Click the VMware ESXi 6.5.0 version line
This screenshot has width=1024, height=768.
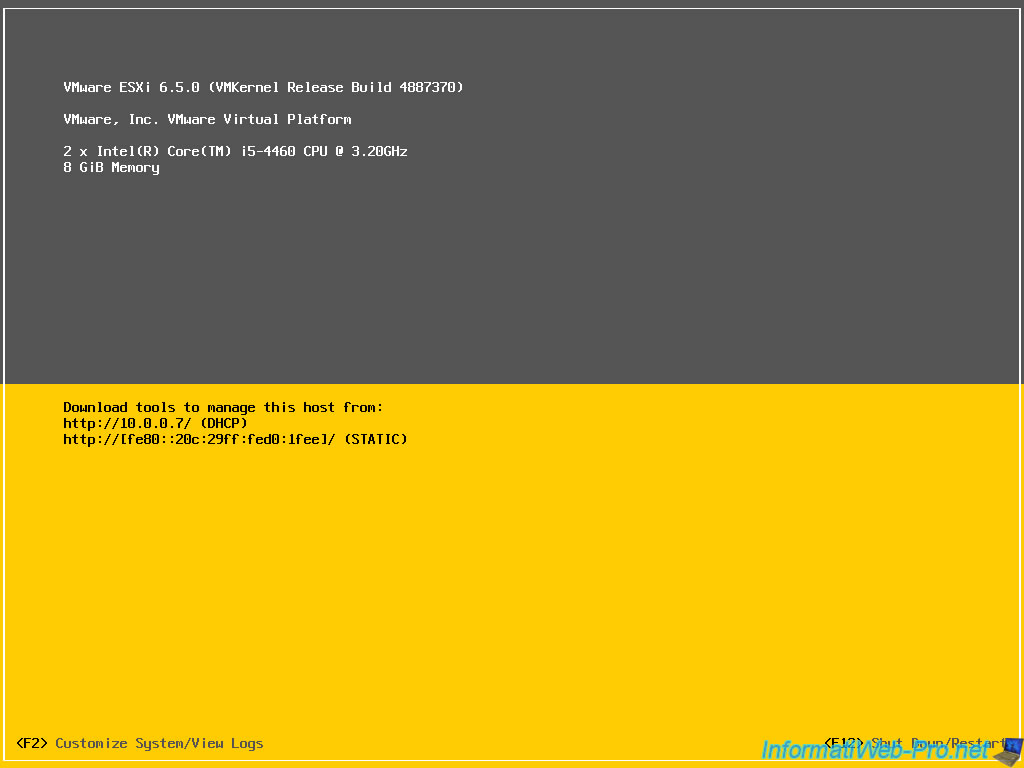coord(263,88)
